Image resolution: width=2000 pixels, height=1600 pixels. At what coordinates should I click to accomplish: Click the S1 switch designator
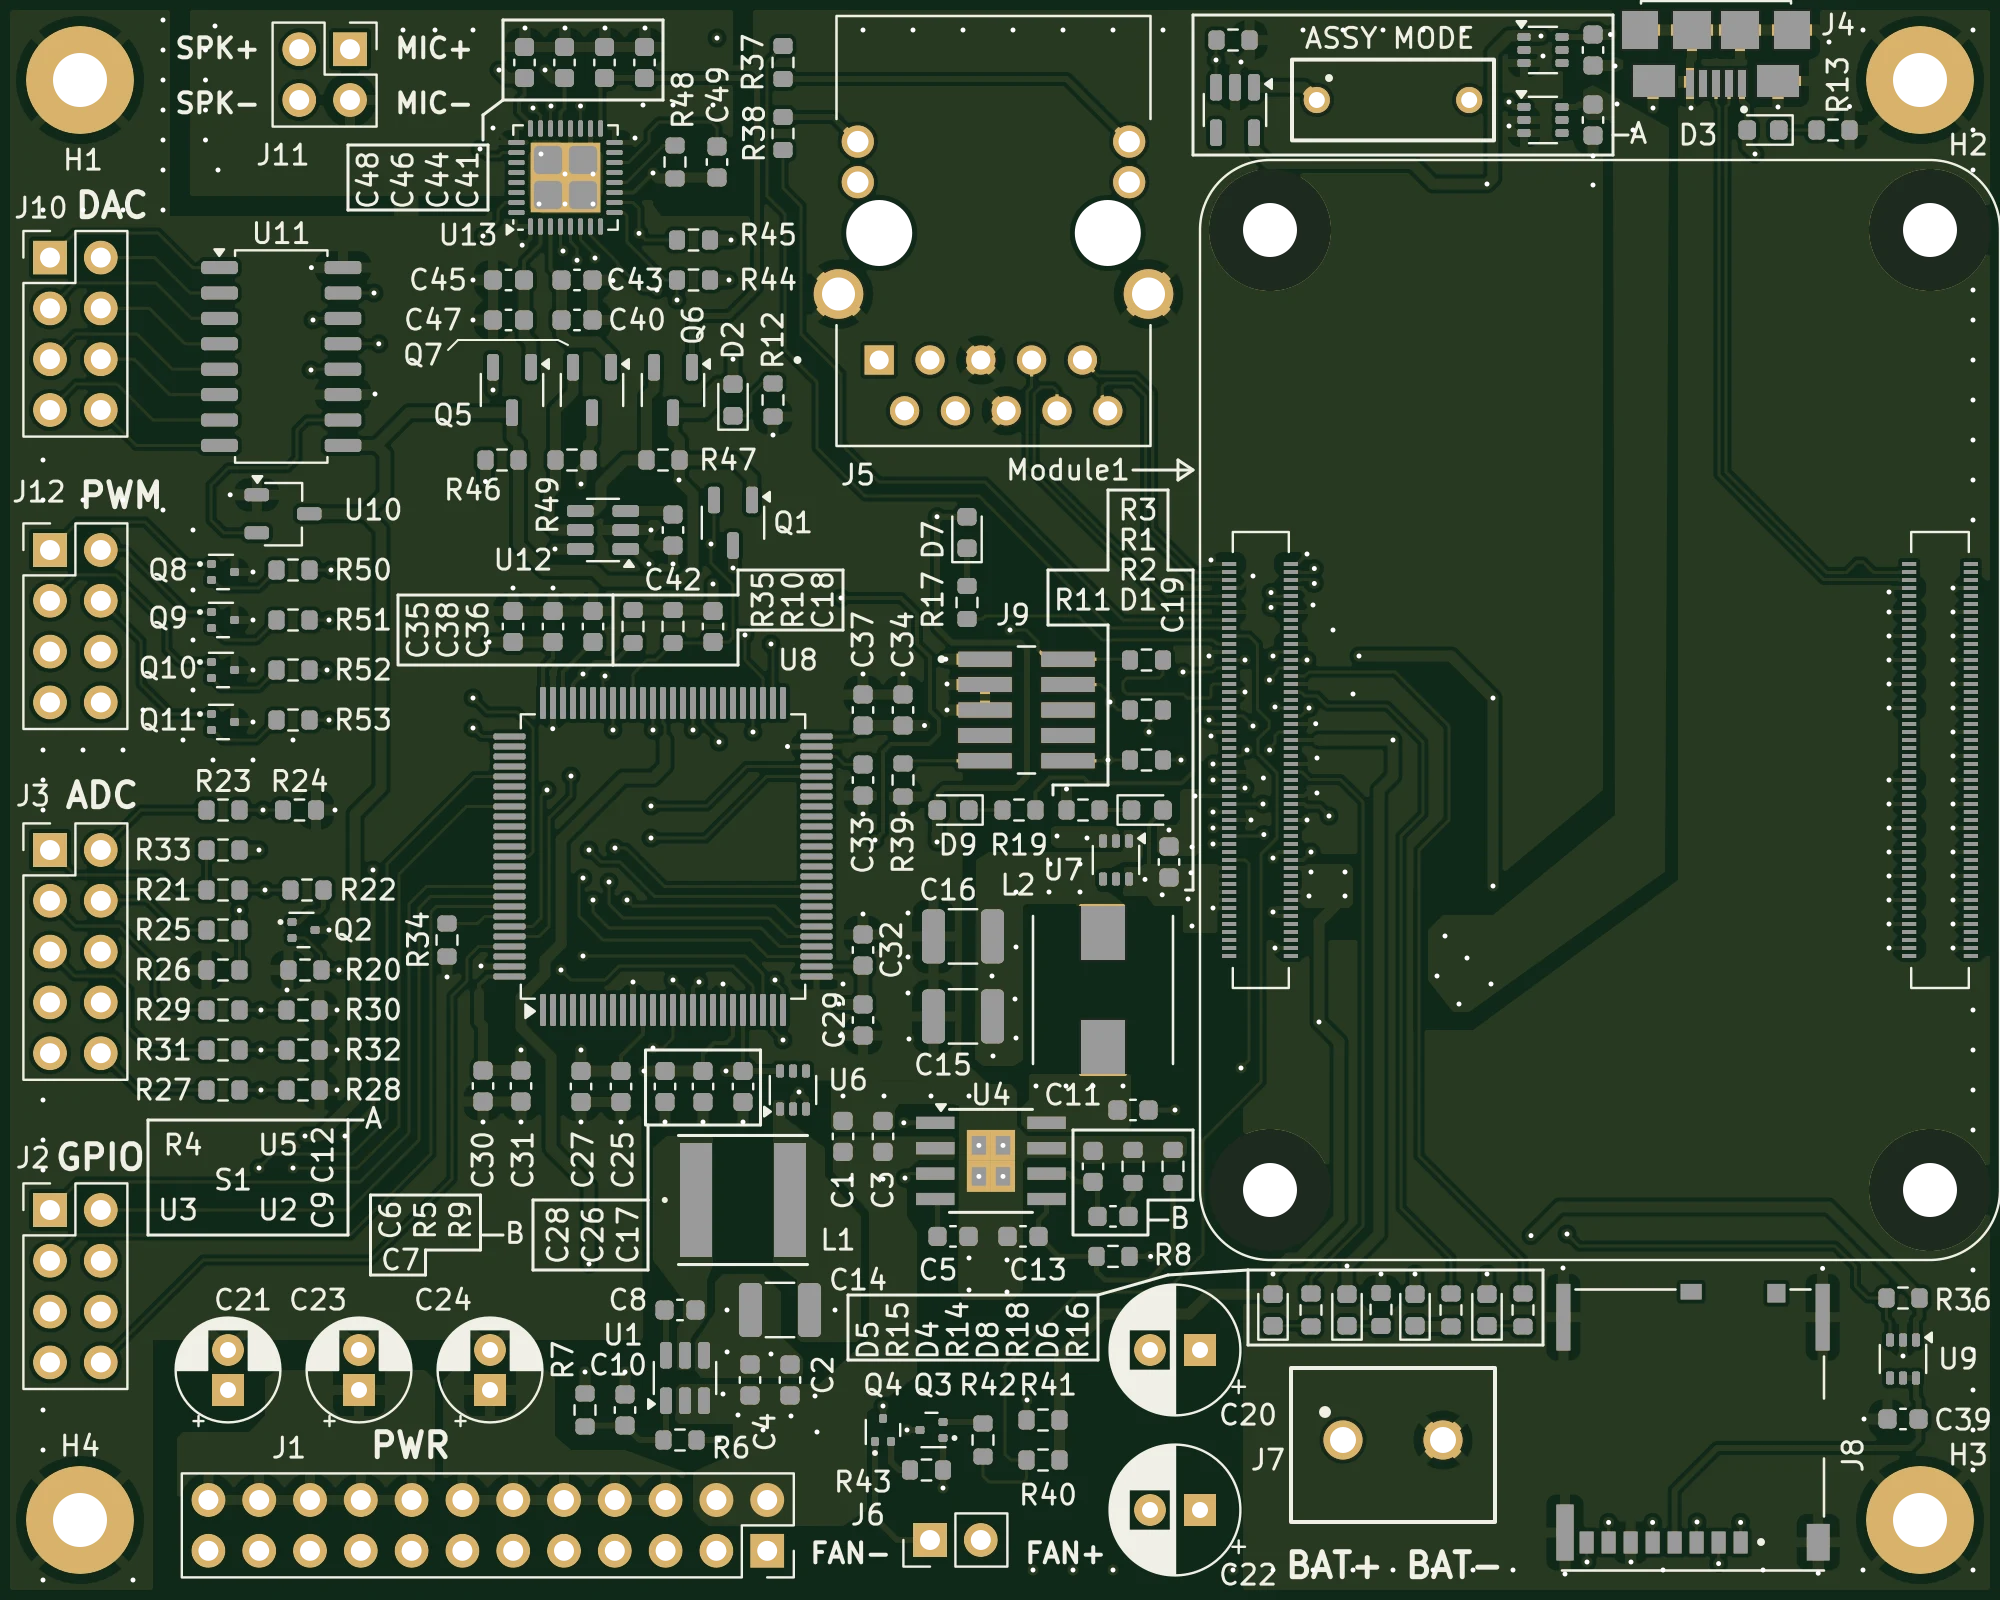click(232, 1180)
